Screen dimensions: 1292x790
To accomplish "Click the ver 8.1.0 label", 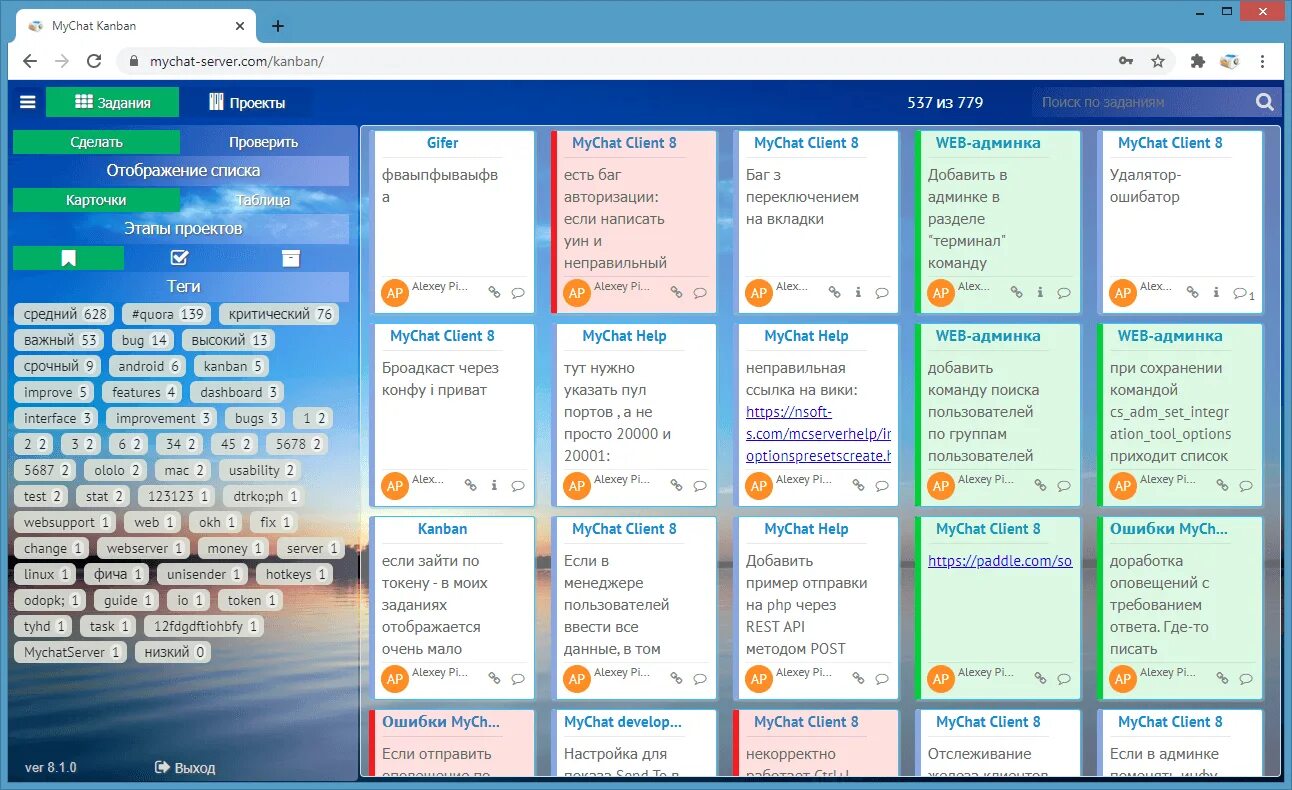I will tap(51, 768).
